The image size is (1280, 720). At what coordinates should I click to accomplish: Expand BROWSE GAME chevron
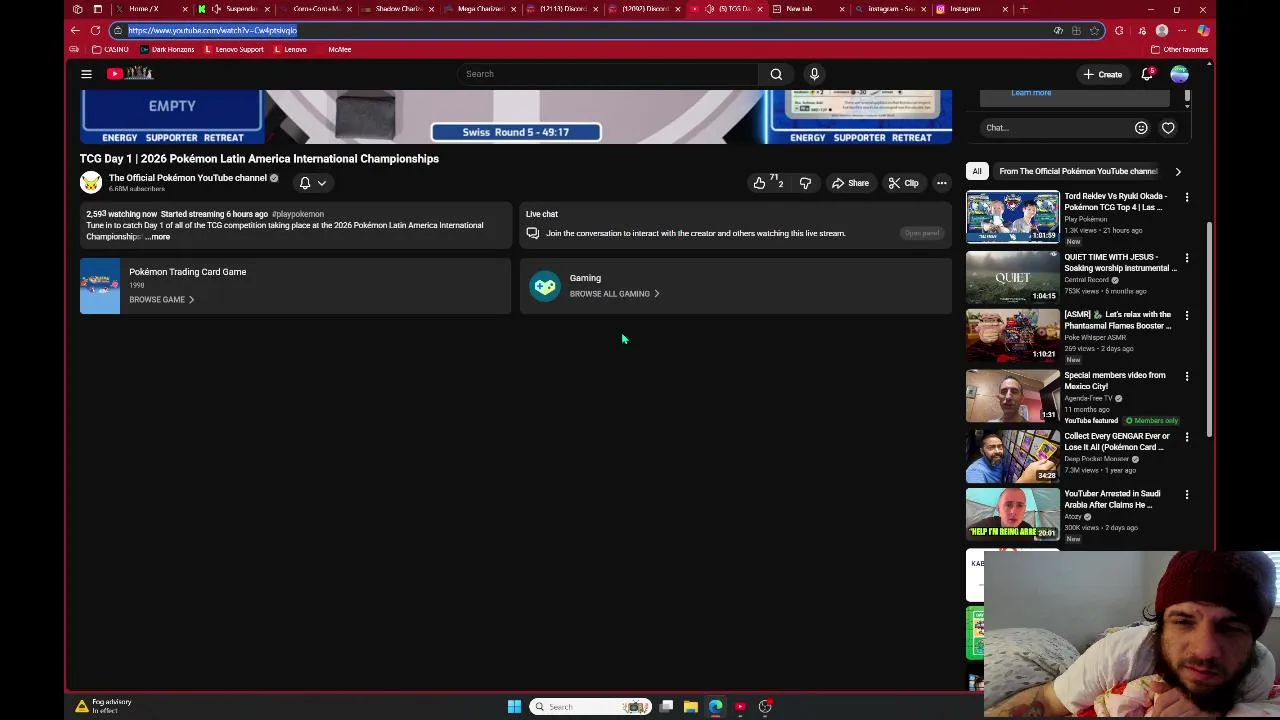(191, 300)
